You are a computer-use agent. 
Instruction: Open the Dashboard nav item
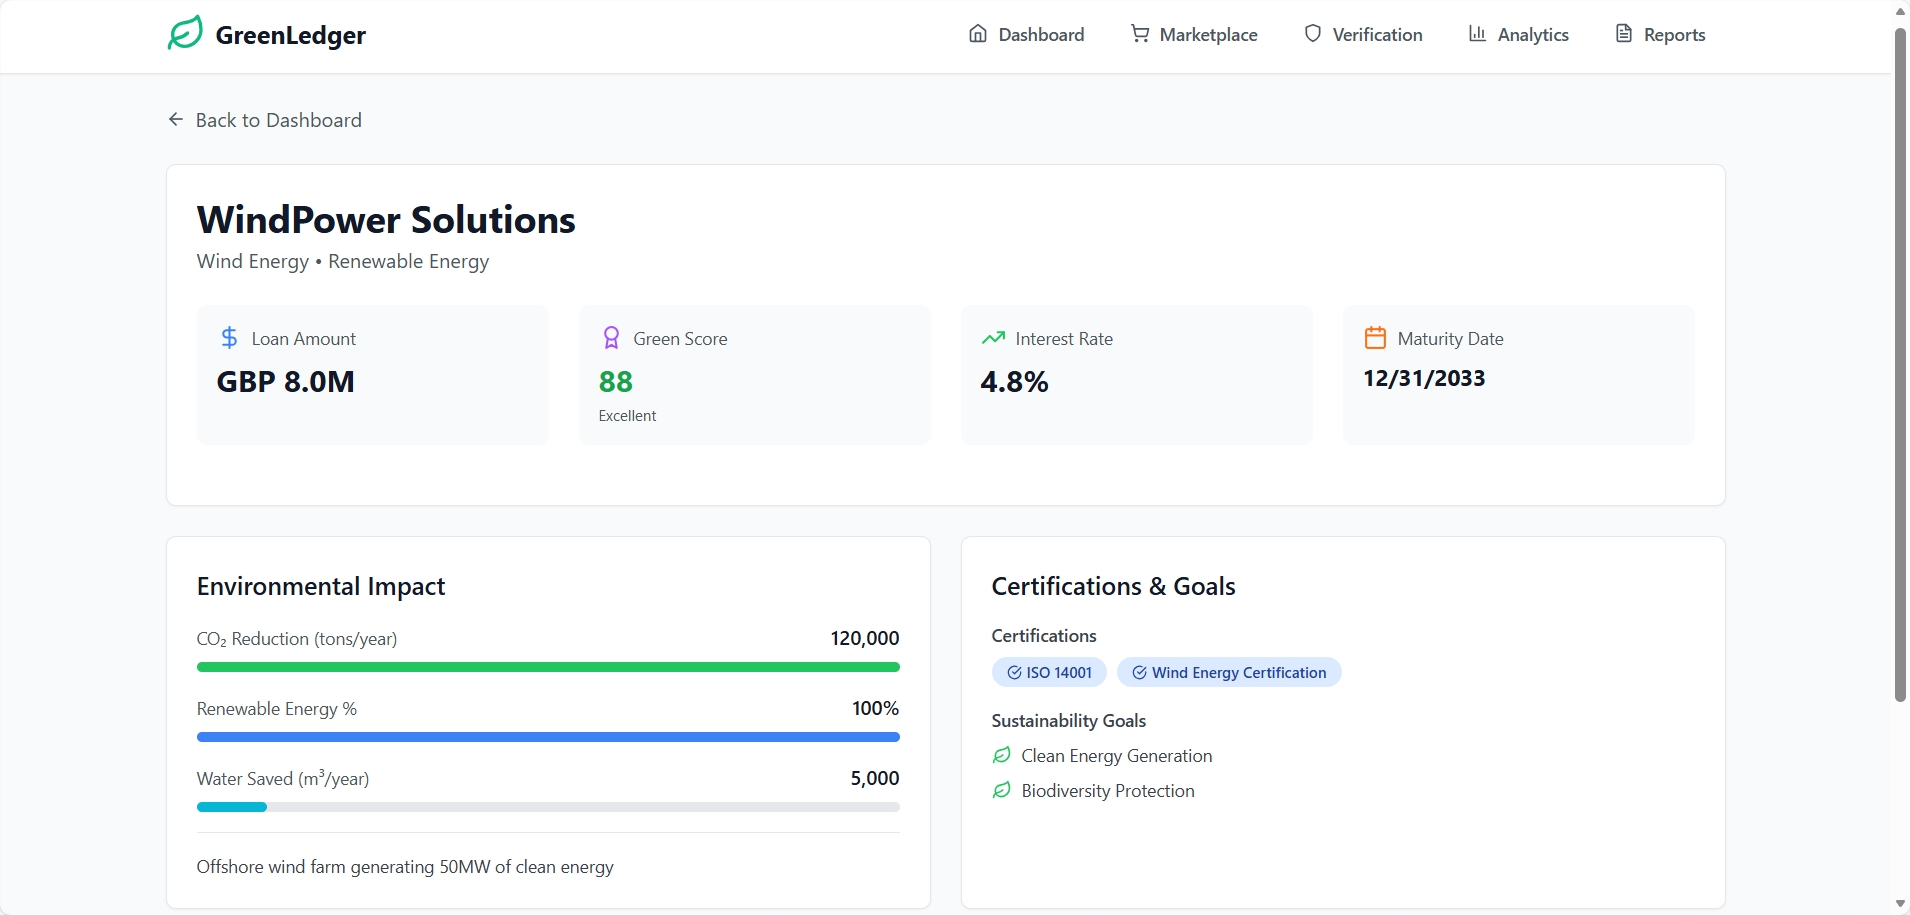[1027, 35]
